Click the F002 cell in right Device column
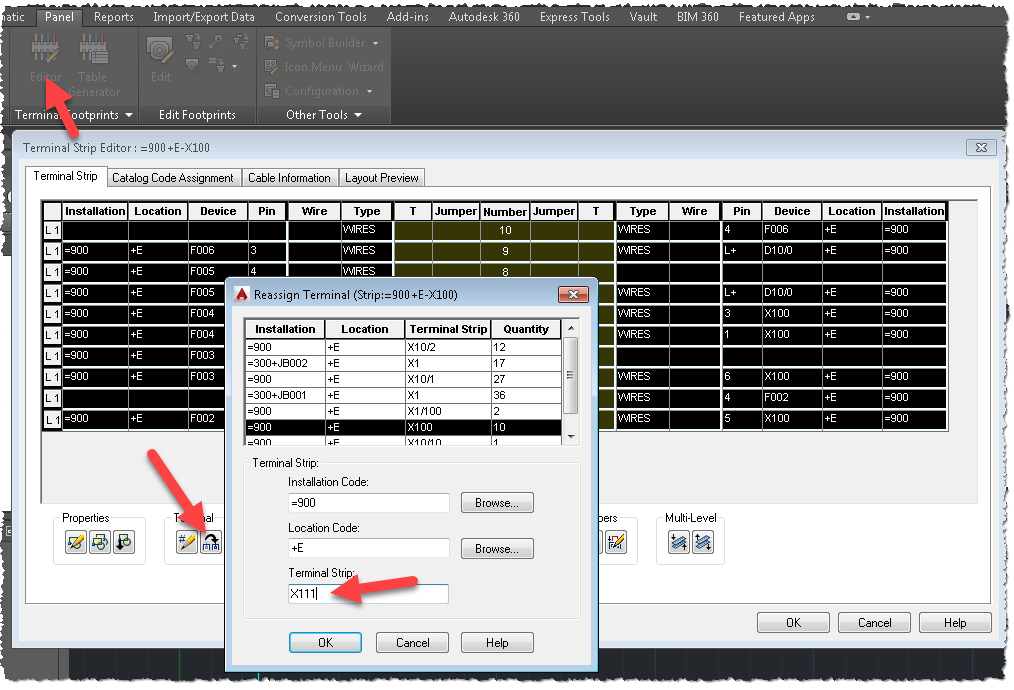Screen dimensions: 1014x690 792,398
